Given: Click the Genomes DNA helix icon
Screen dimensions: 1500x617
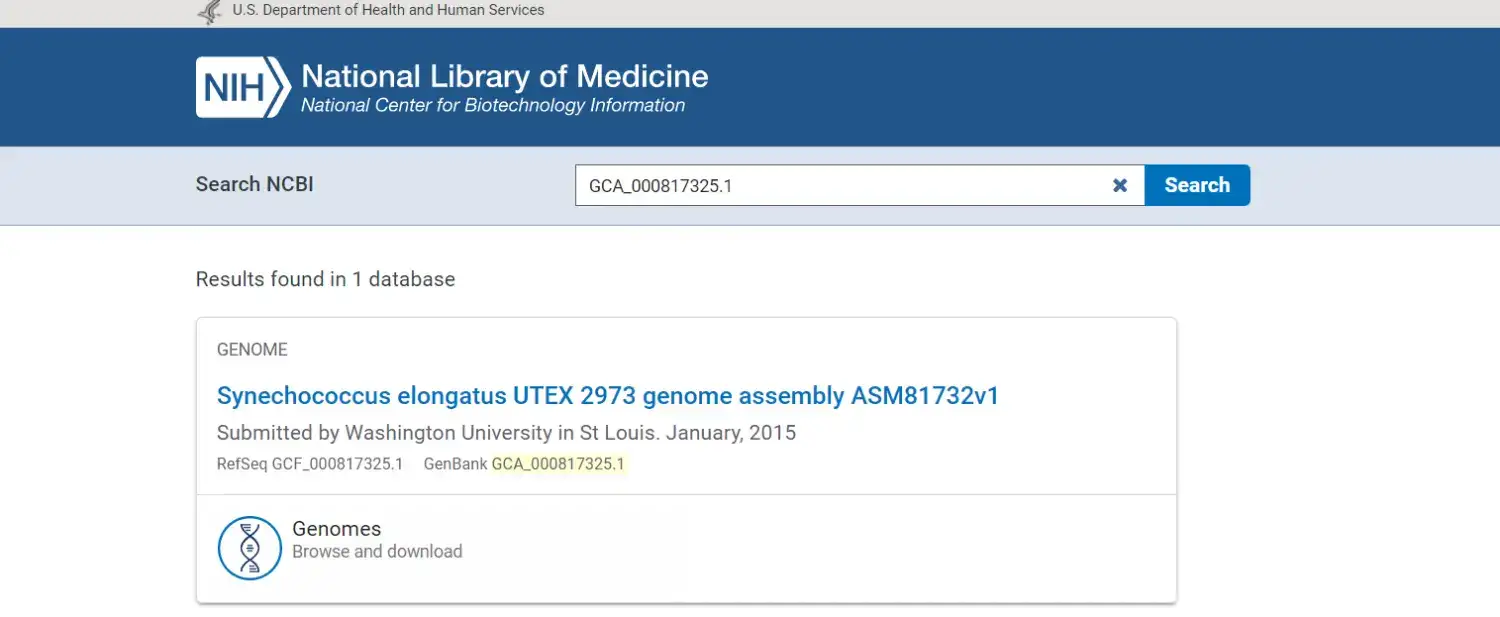Looking at the screenshot, I should click(250, 548).
